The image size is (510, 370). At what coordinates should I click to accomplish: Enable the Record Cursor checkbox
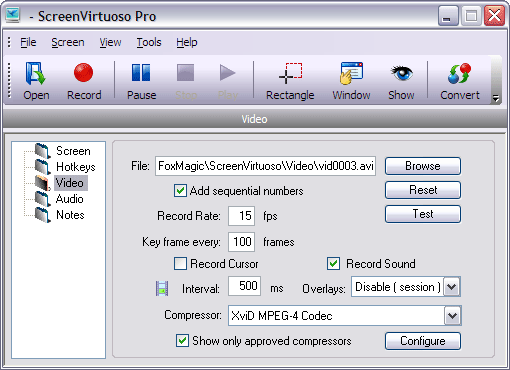click(x=180, y=264)
